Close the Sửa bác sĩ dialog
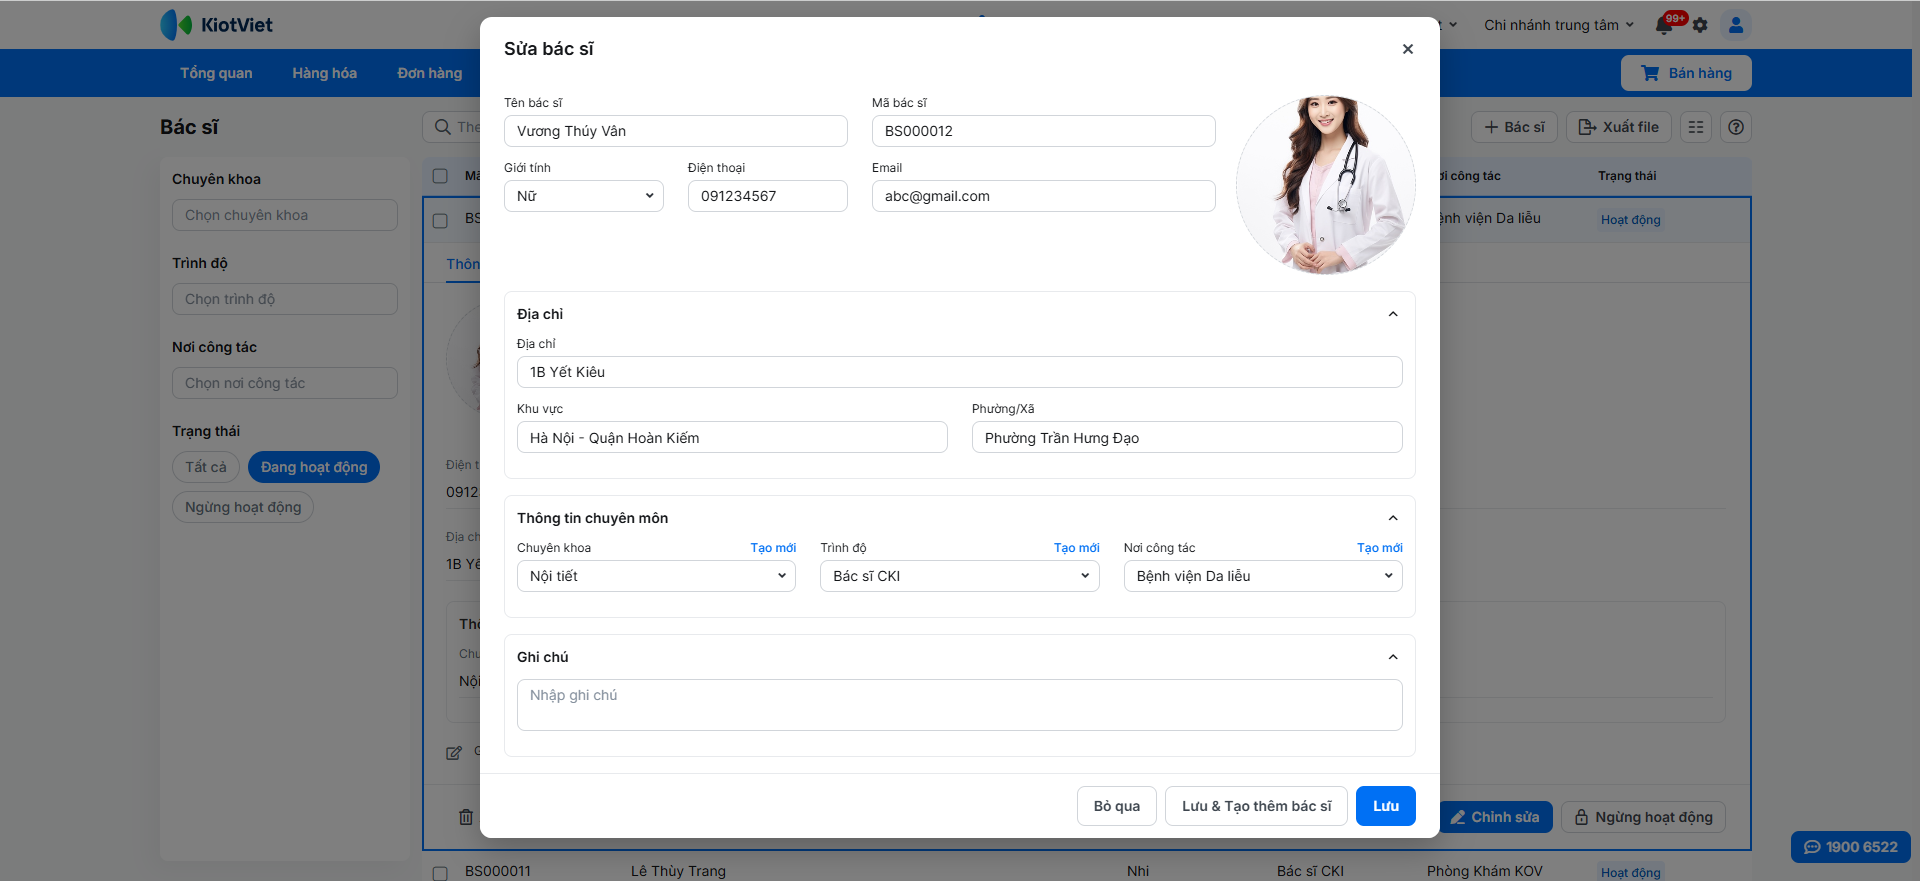 [1407, 49]
